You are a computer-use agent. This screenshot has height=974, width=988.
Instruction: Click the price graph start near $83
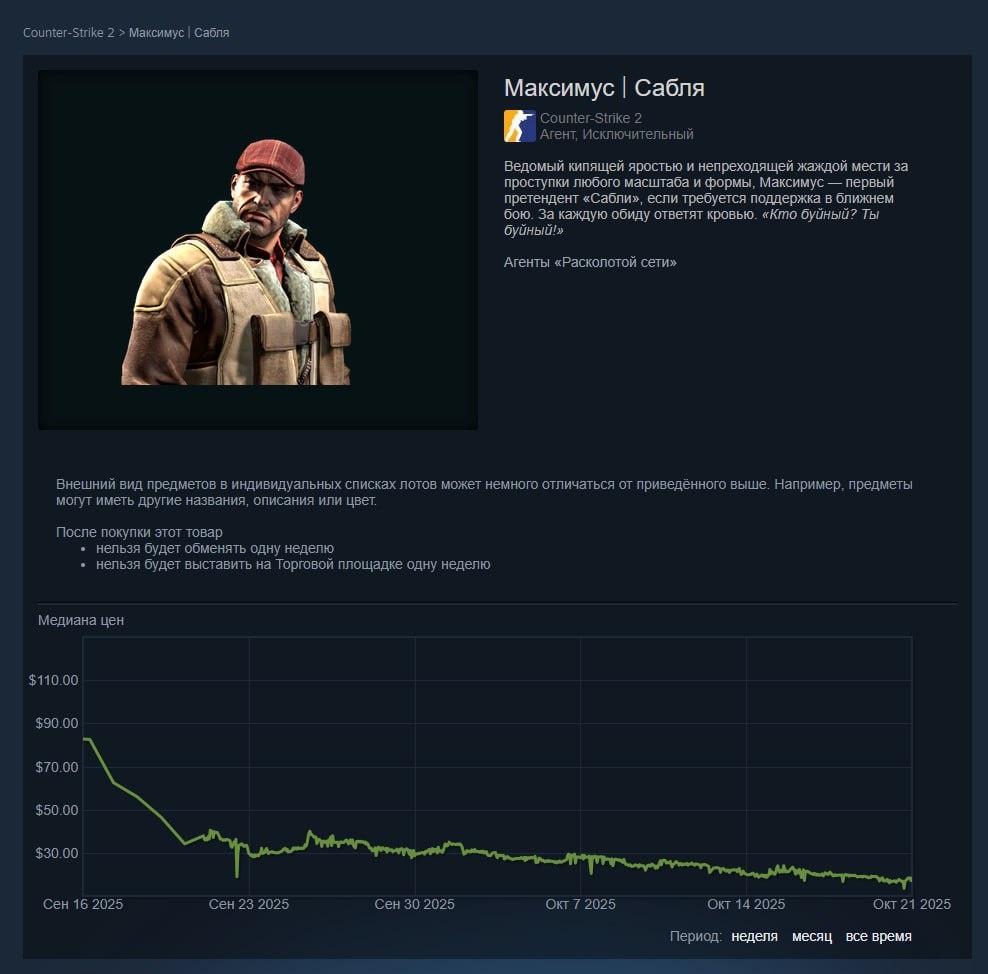coord(86,739)
